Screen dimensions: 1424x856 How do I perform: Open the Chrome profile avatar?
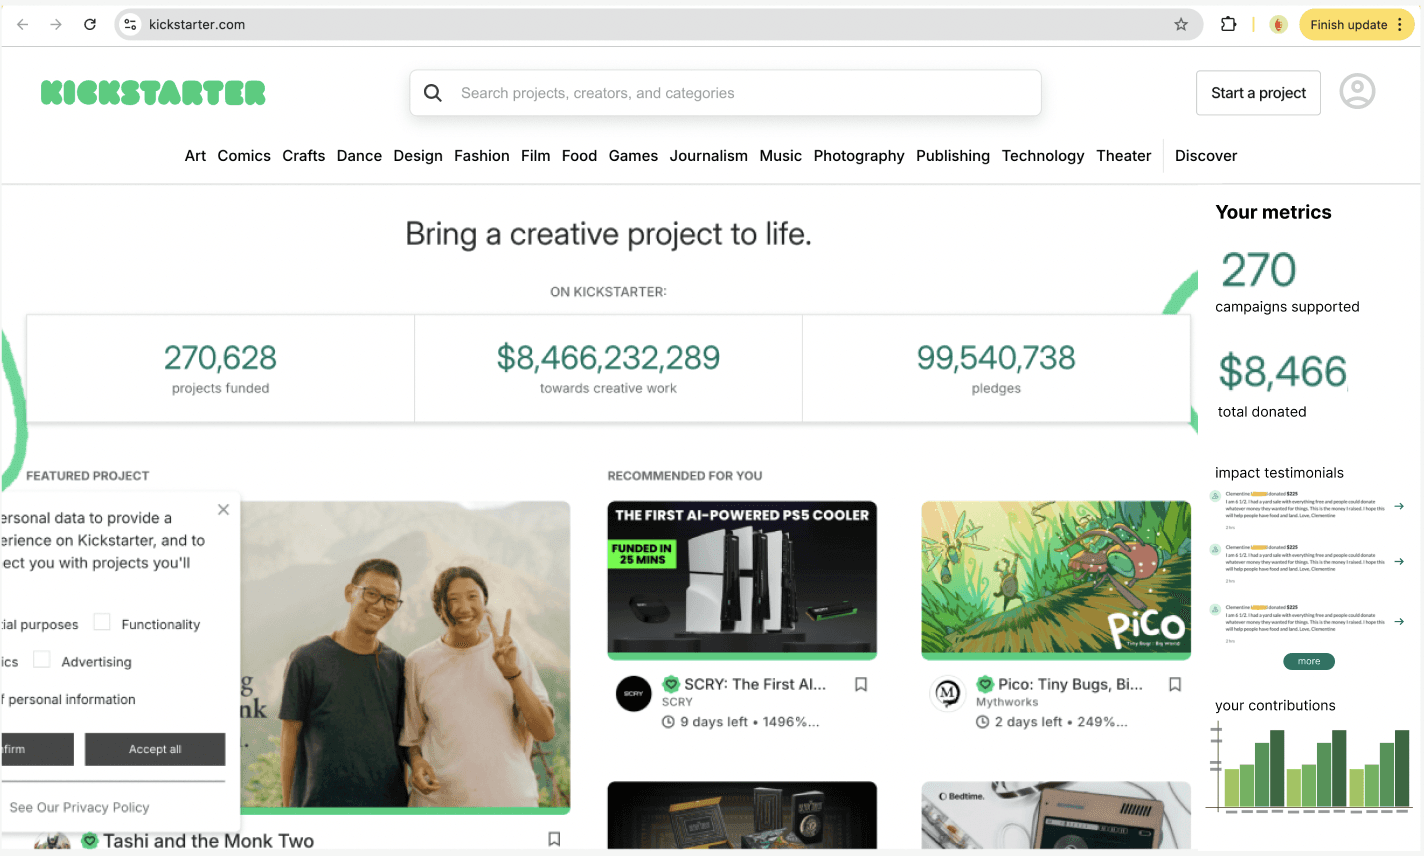(1278, 24)
